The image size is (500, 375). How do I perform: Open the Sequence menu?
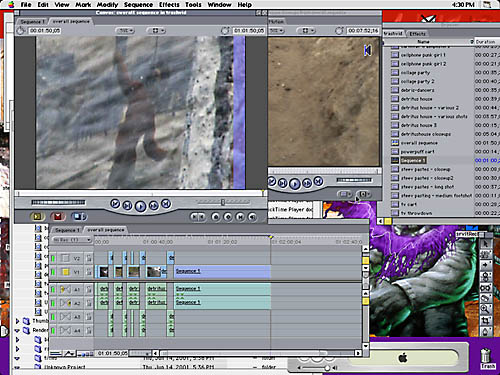point(138,5)
